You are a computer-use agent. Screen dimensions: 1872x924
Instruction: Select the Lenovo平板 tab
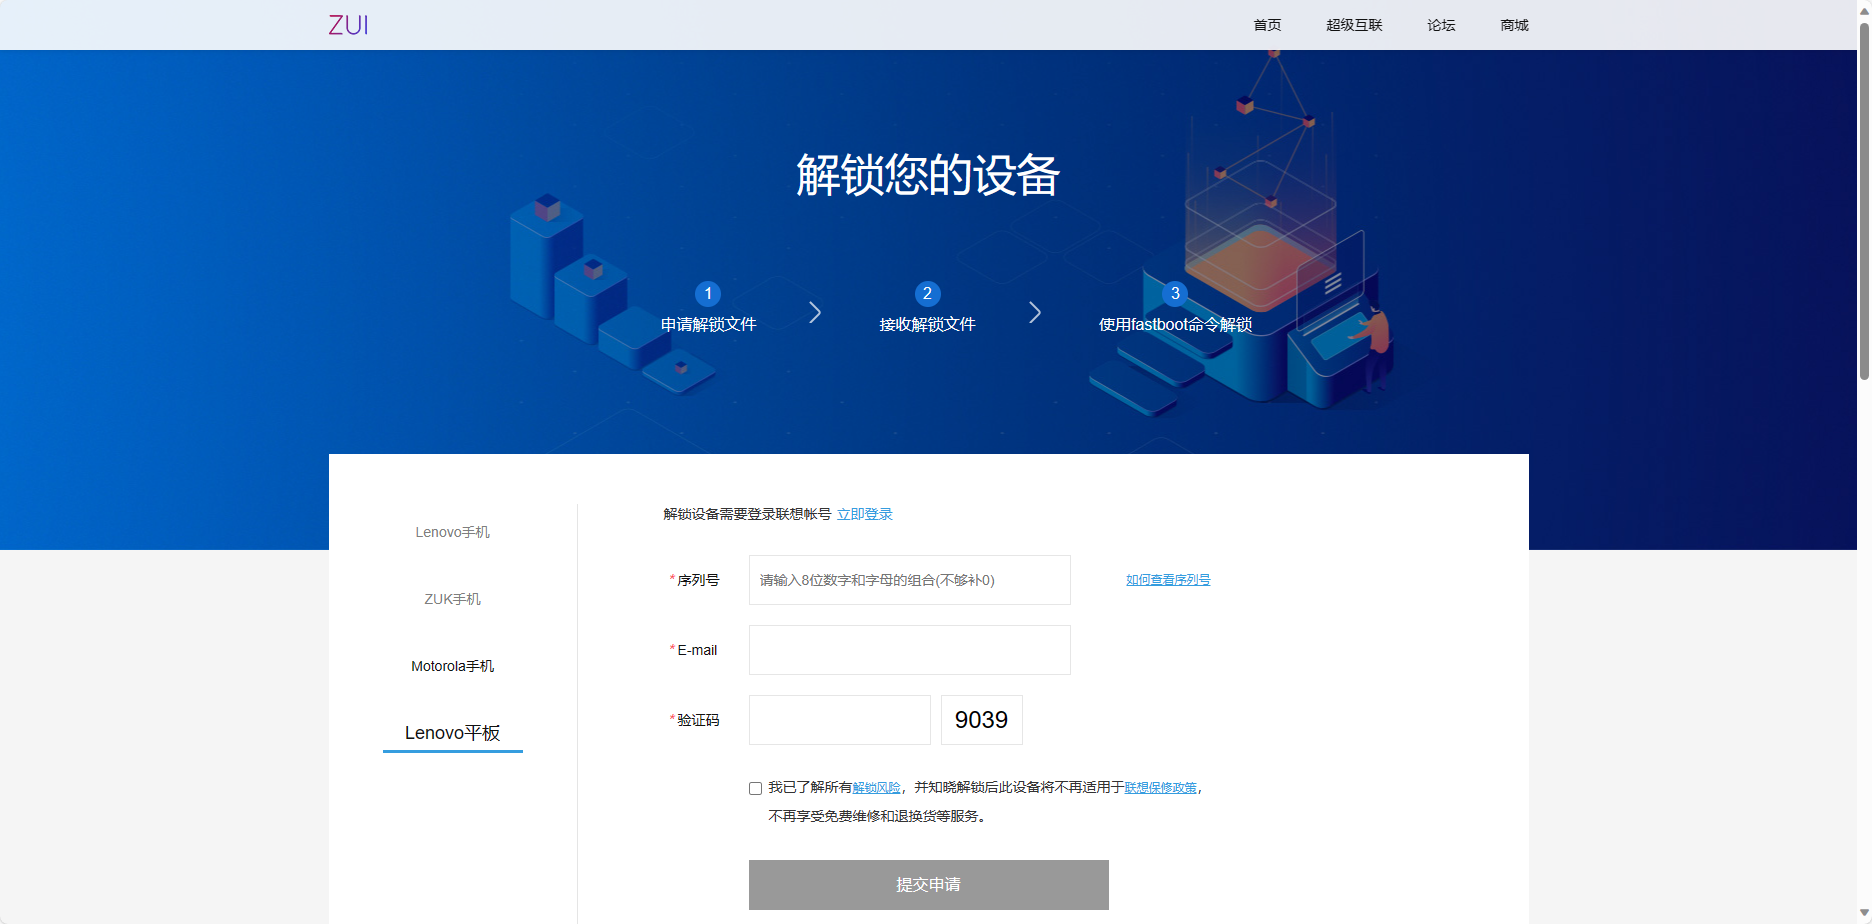(453, 733)
